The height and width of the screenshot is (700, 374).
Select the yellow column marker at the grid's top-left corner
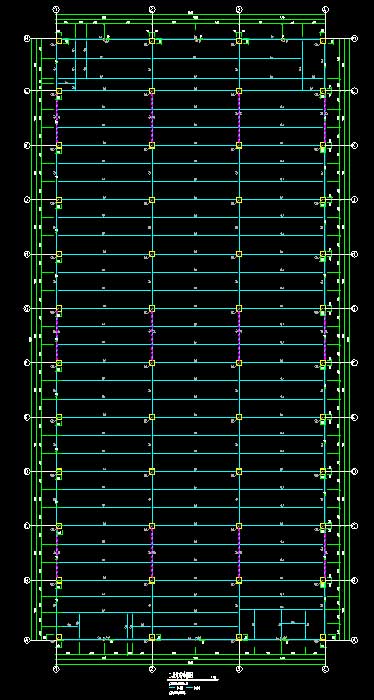pyautogui.click(x=58, y=41)
